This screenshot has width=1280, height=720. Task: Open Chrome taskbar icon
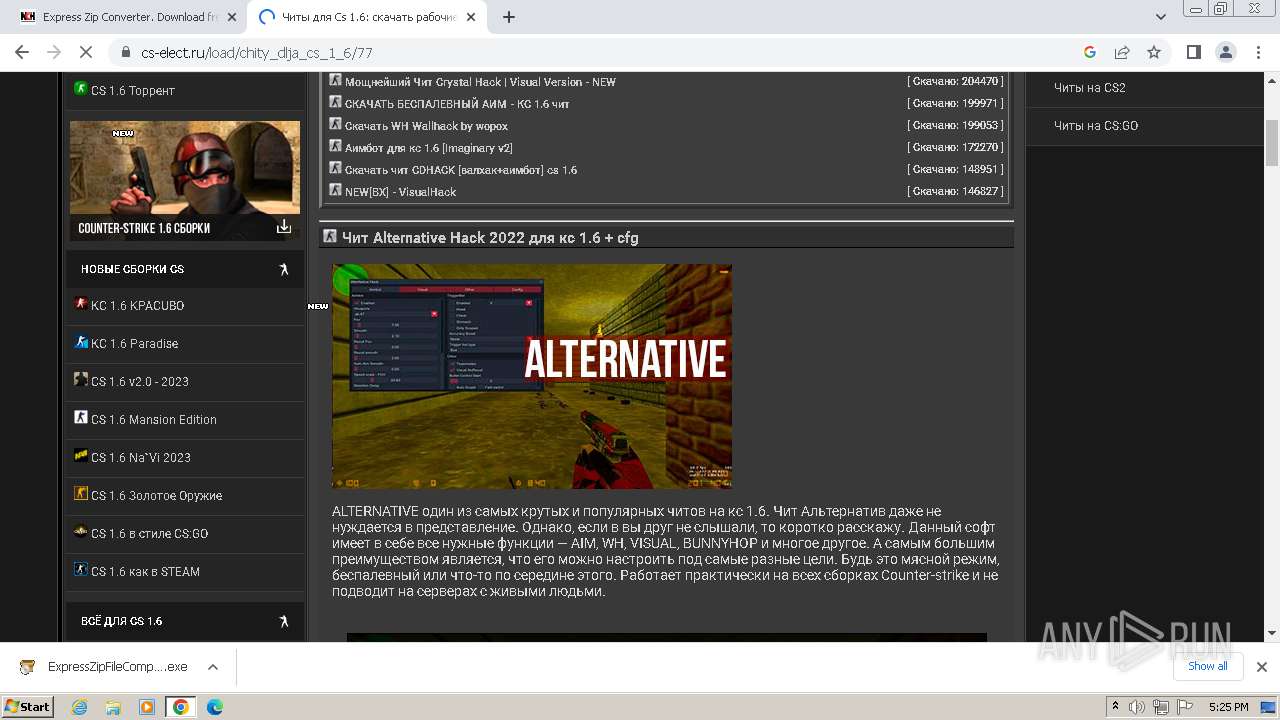[x=181, y=707]
